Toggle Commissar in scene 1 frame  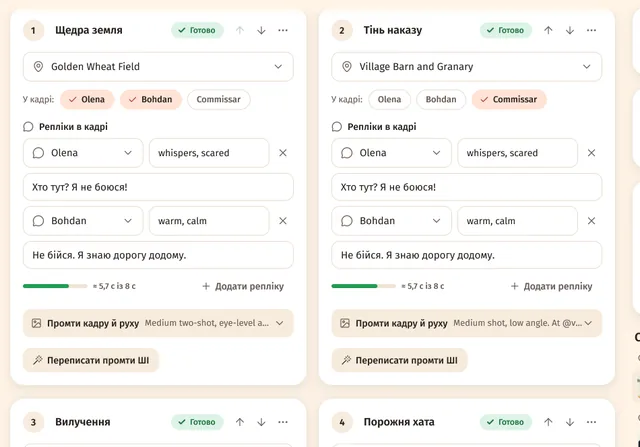point(218,99)
